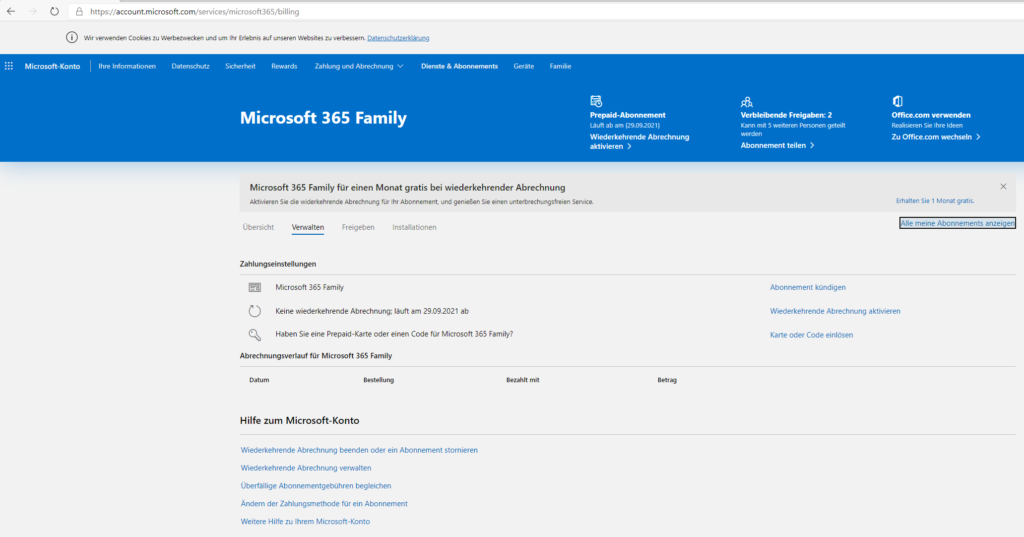
Task: Click Zu Office.com wechseln with chevron
Action: pos(935,136)
